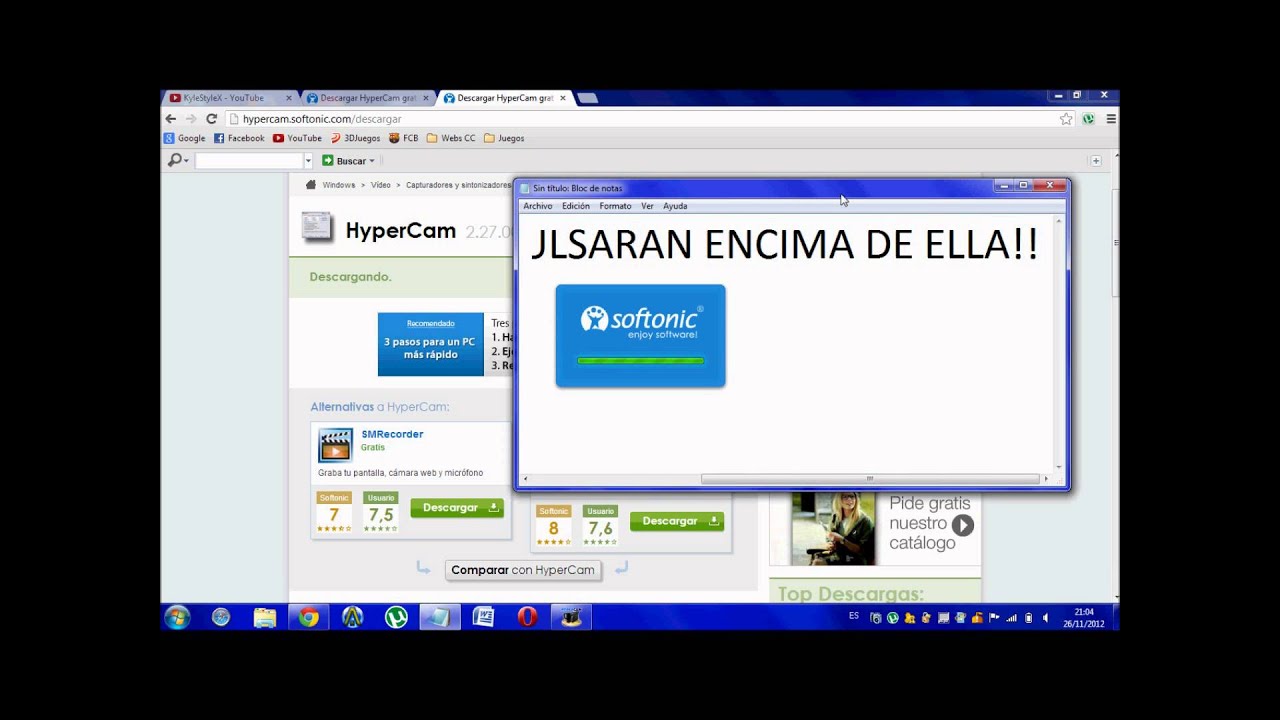Open uTorrent from the taskbar
This screenshot has width=1280, height=720.
click(396, 617)
